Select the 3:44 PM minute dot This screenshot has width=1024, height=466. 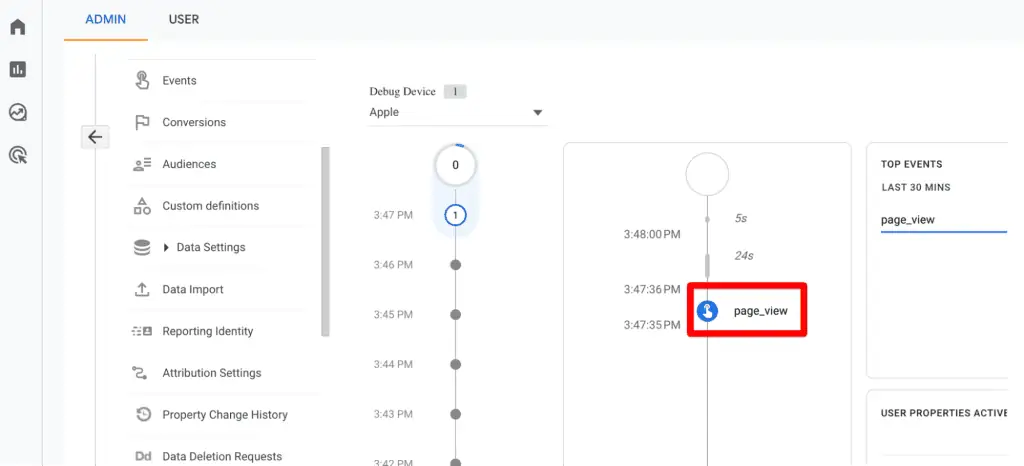point(456,364)
